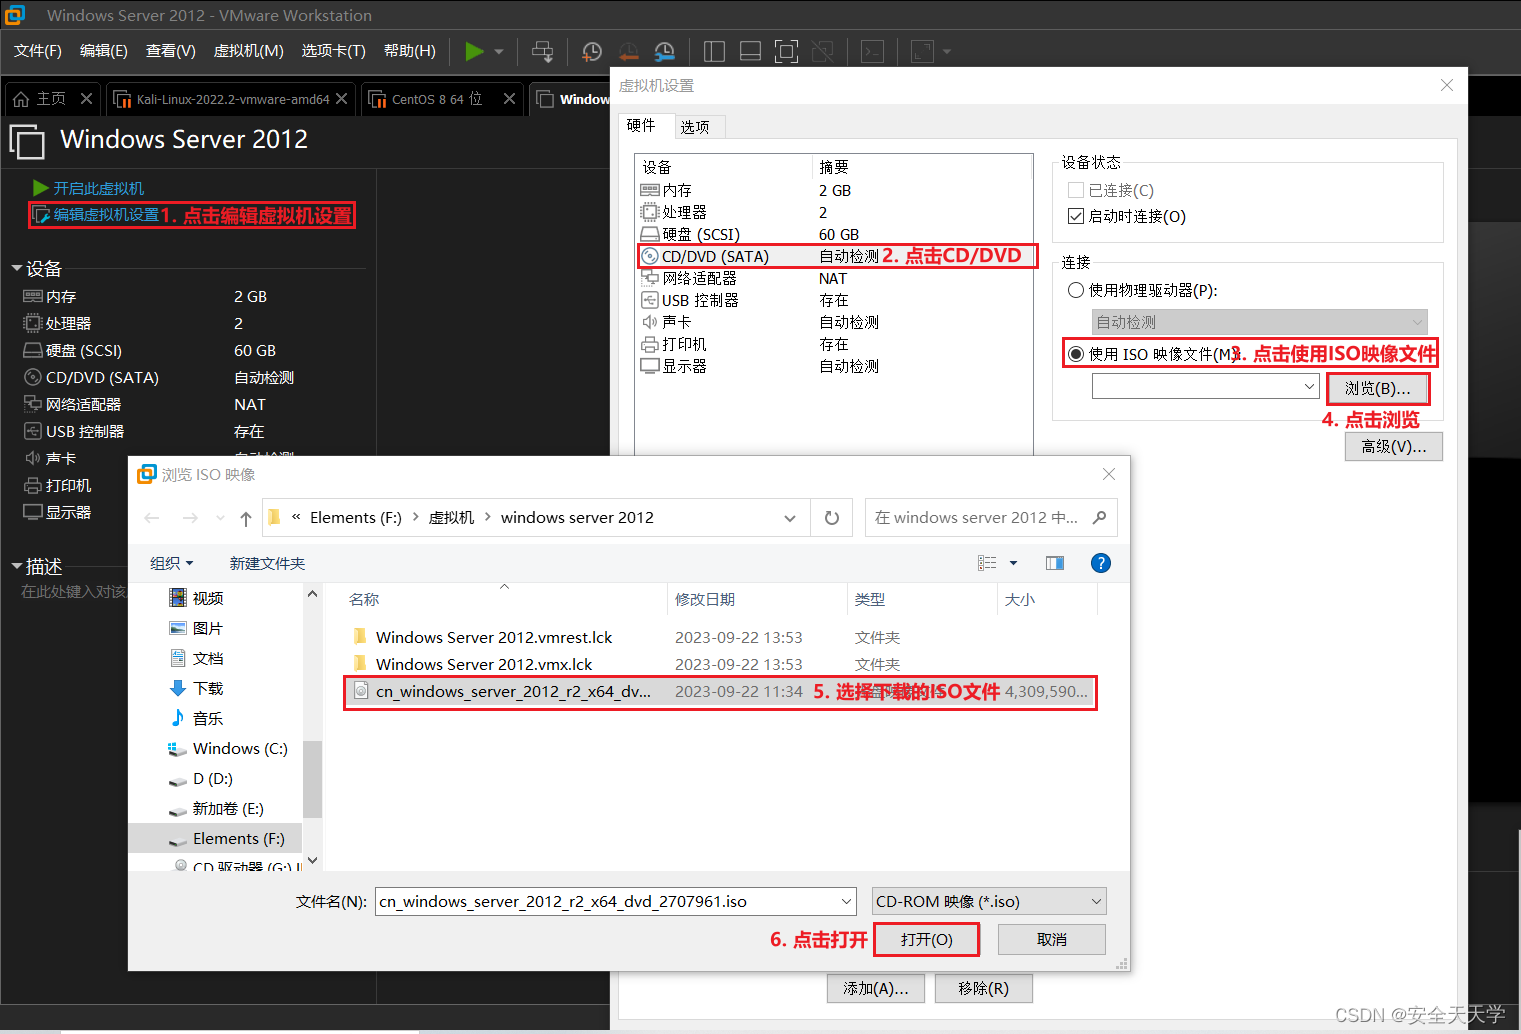Open the dropdown arrow beside the stretch icon
Screen dimensions: 1521x1034
(x=946, y=51)
